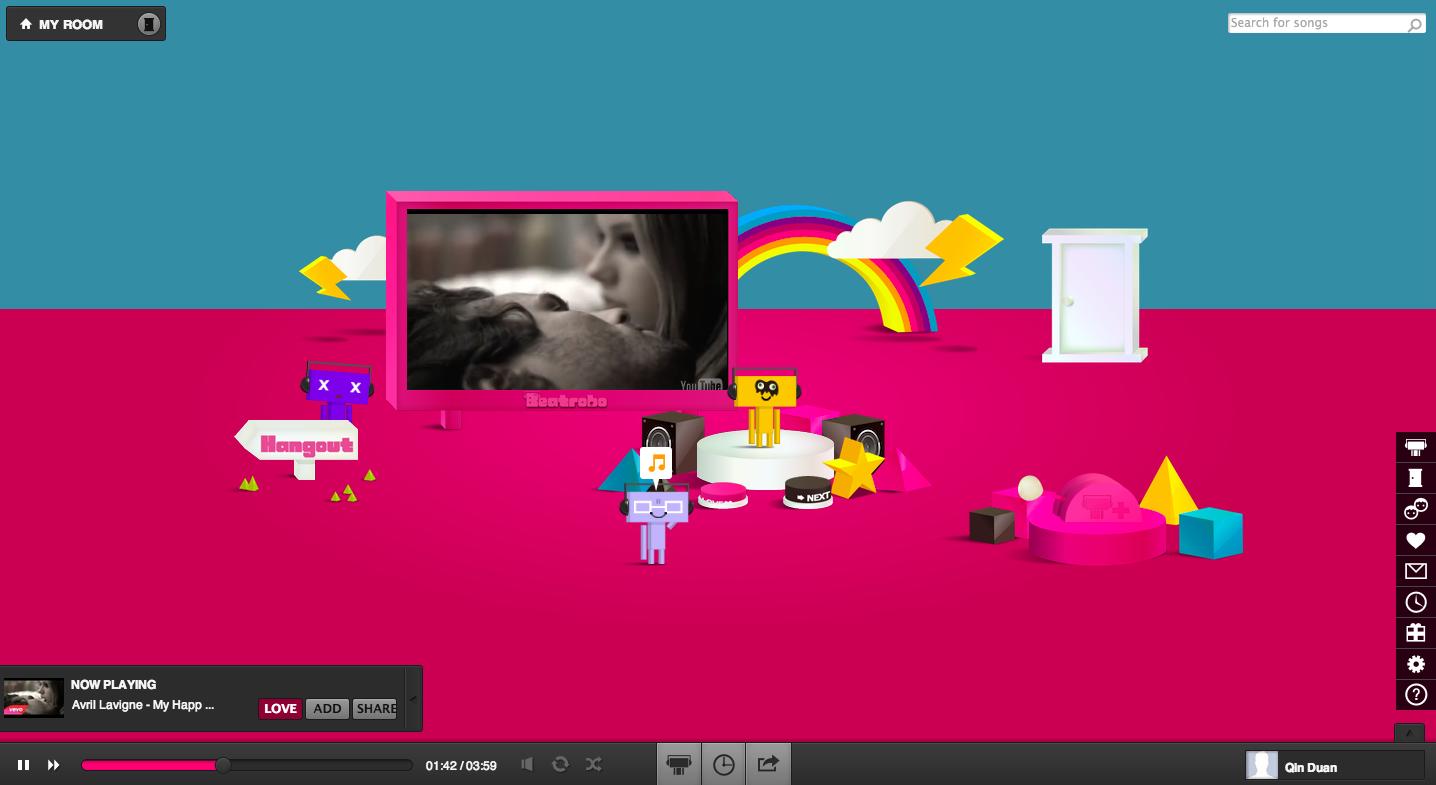Click the lavender robot with glasses
The width and height of the screenshot is (1436, 785).
coord(655,522)
